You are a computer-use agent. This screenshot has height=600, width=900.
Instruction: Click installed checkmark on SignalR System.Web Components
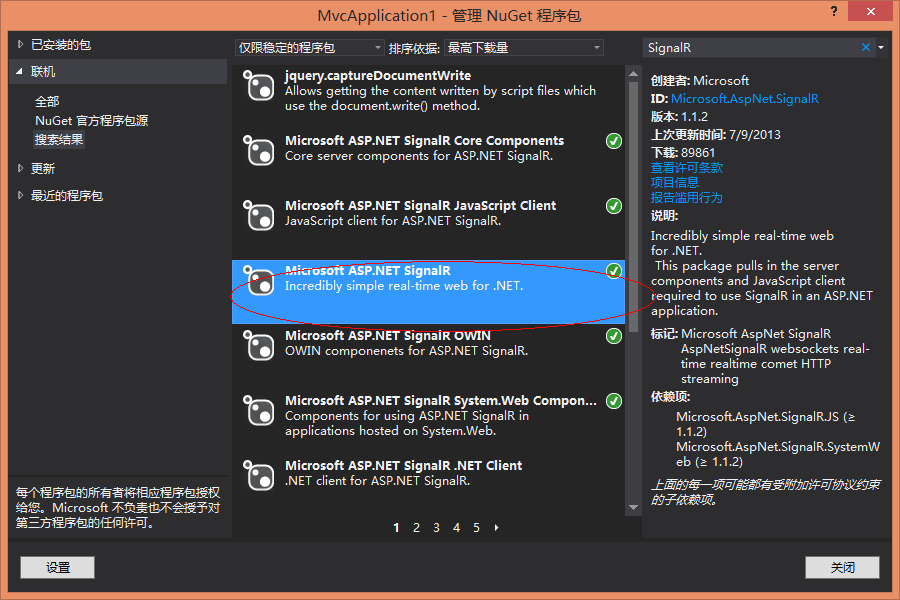[614, 400]
